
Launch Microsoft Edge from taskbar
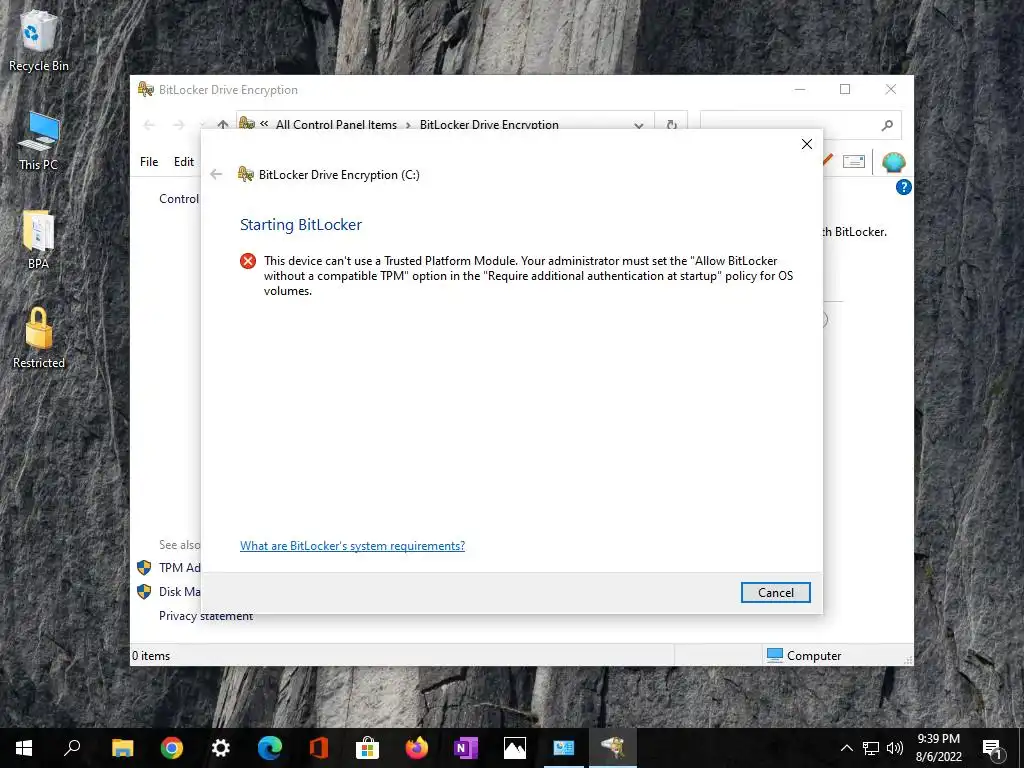(270, 748)
